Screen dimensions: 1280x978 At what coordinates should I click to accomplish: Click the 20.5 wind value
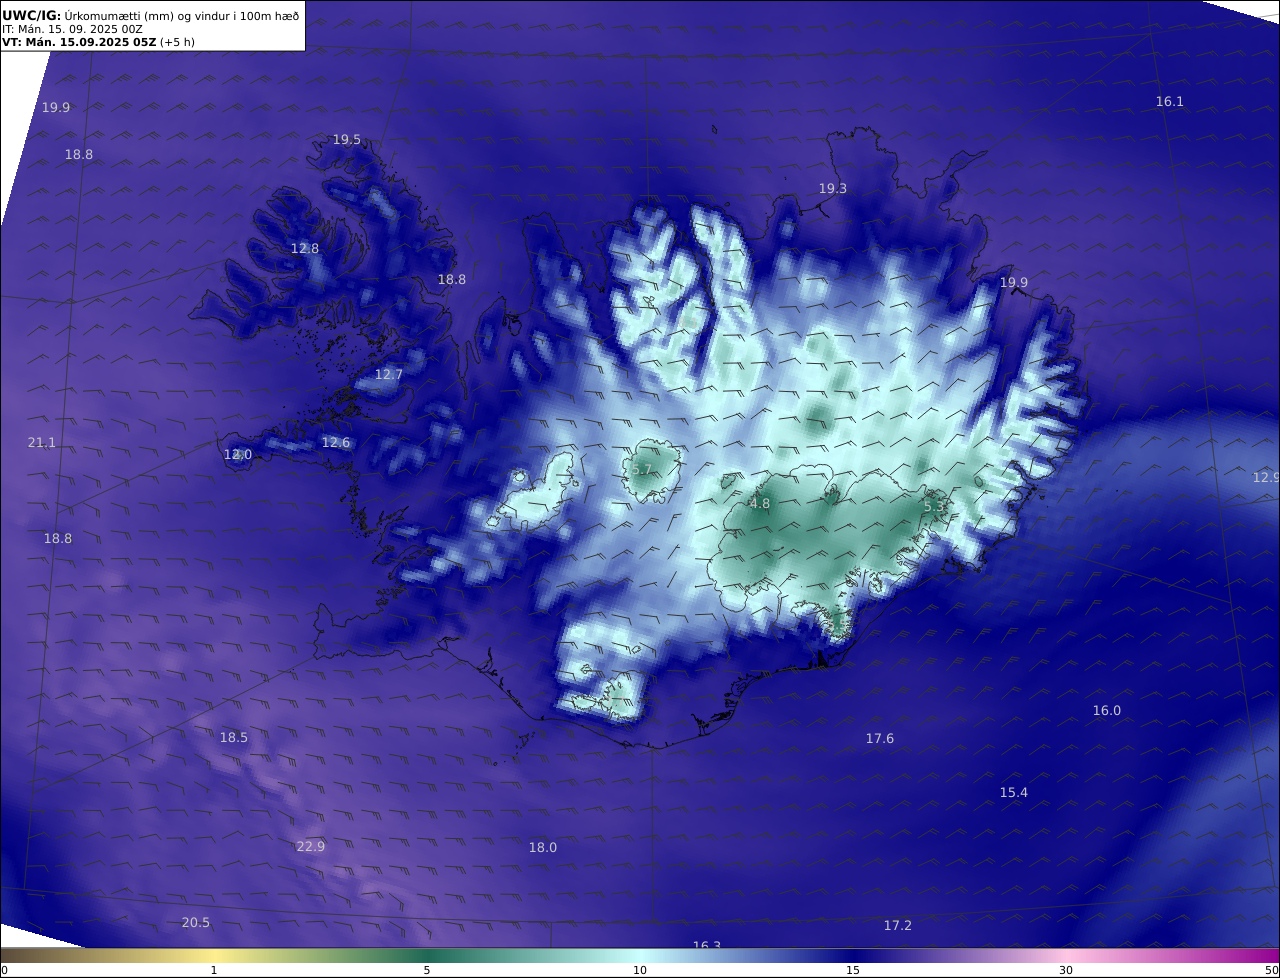[196, 922]
